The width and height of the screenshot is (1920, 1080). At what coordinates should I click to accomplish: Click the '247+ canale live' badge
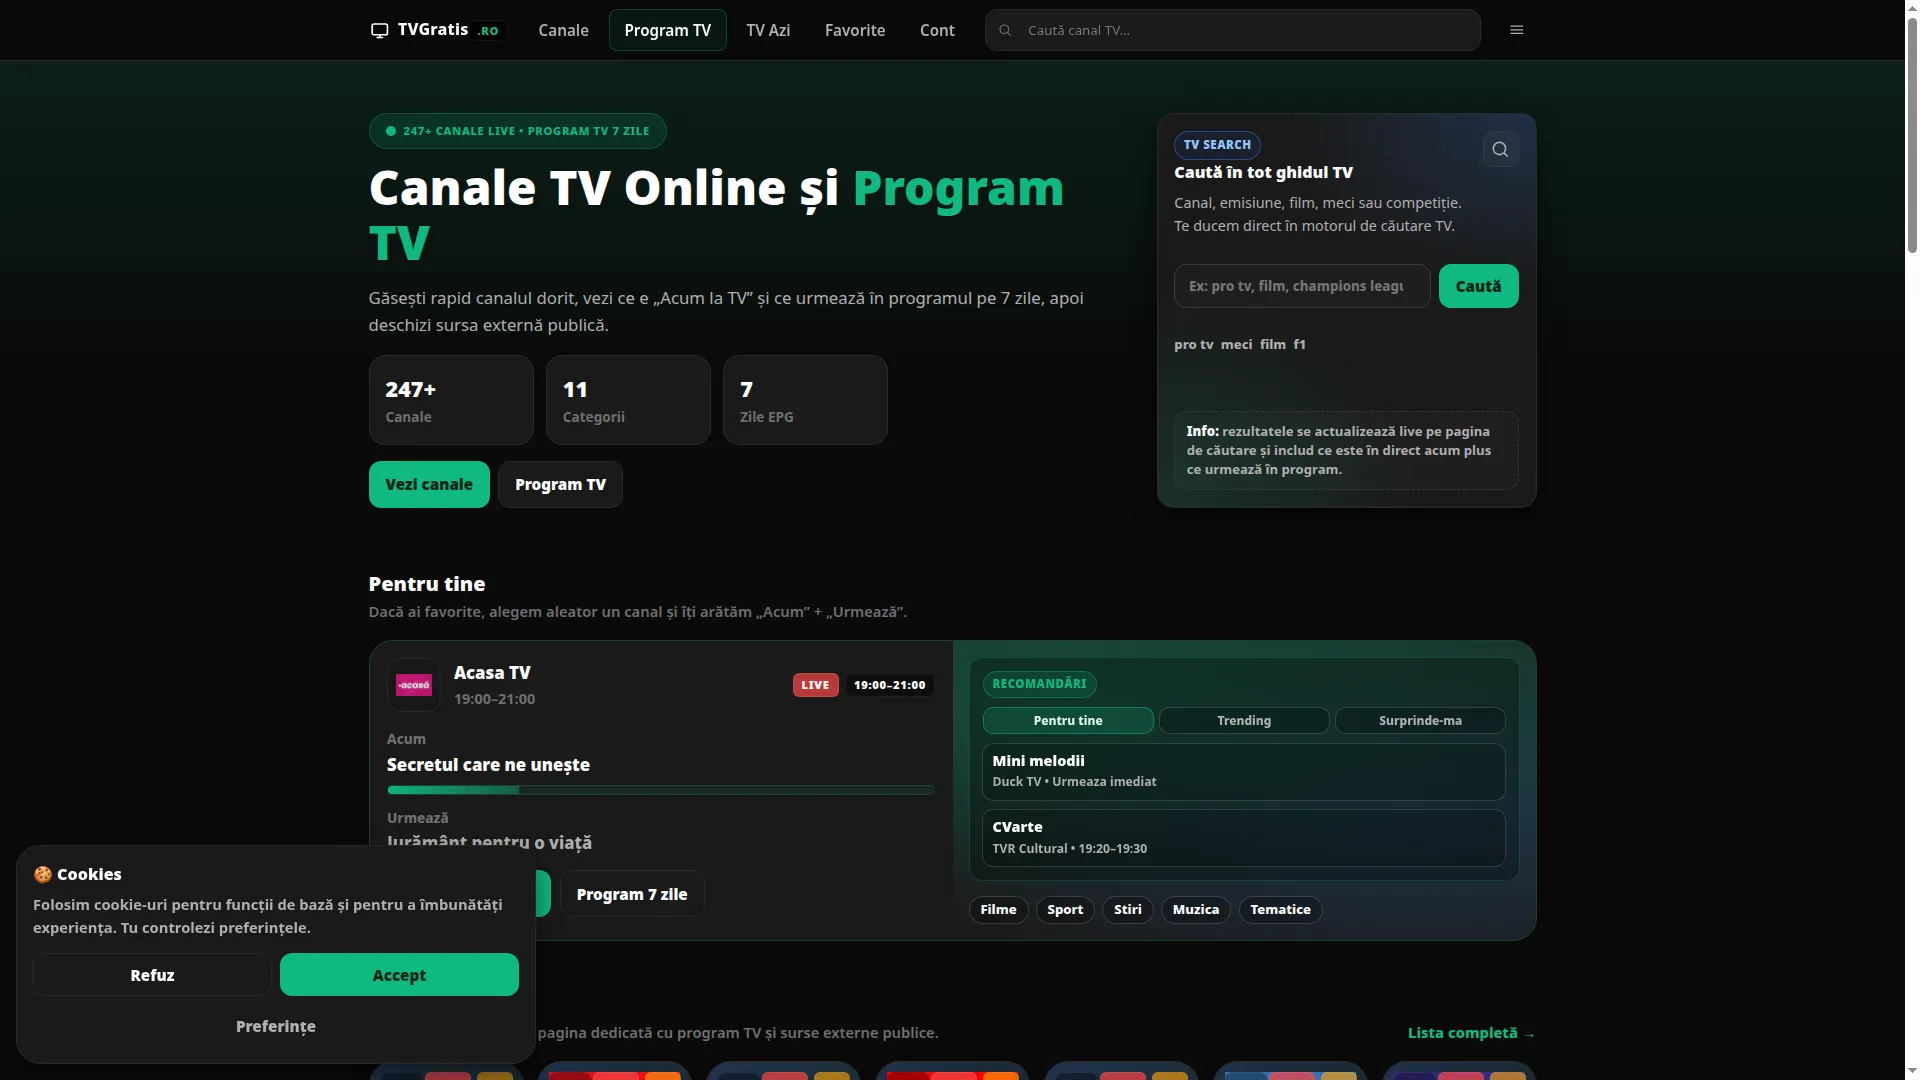(517, 131)
